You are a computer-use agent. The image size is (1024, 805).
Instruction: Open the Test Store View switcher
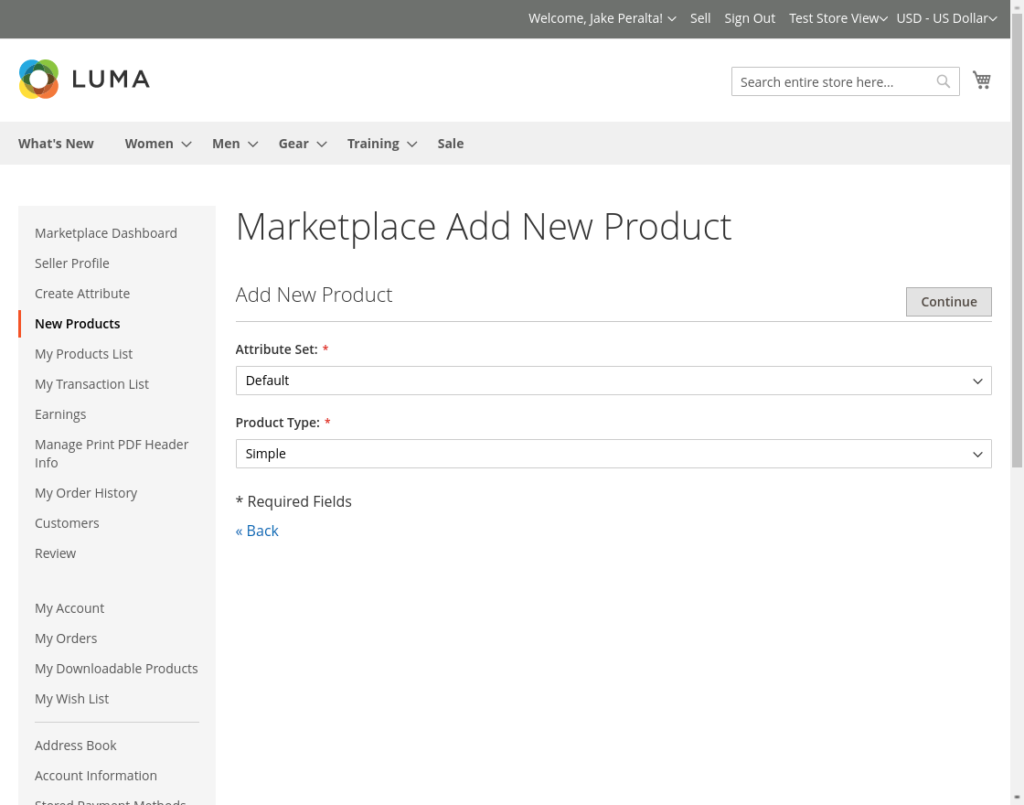[x=838, y=18]
